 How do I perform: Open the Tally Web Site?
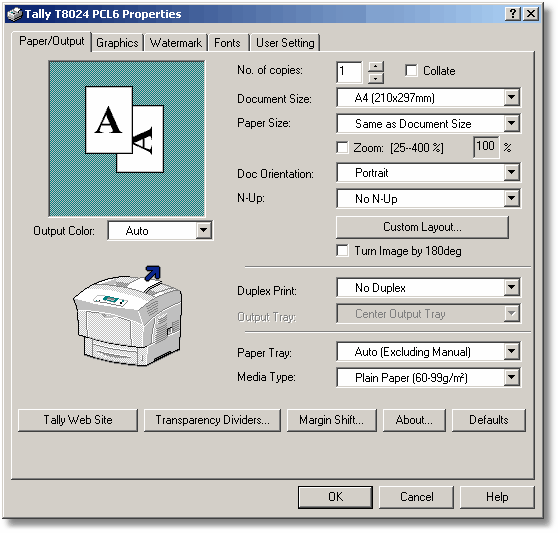[x=78, y=420]
